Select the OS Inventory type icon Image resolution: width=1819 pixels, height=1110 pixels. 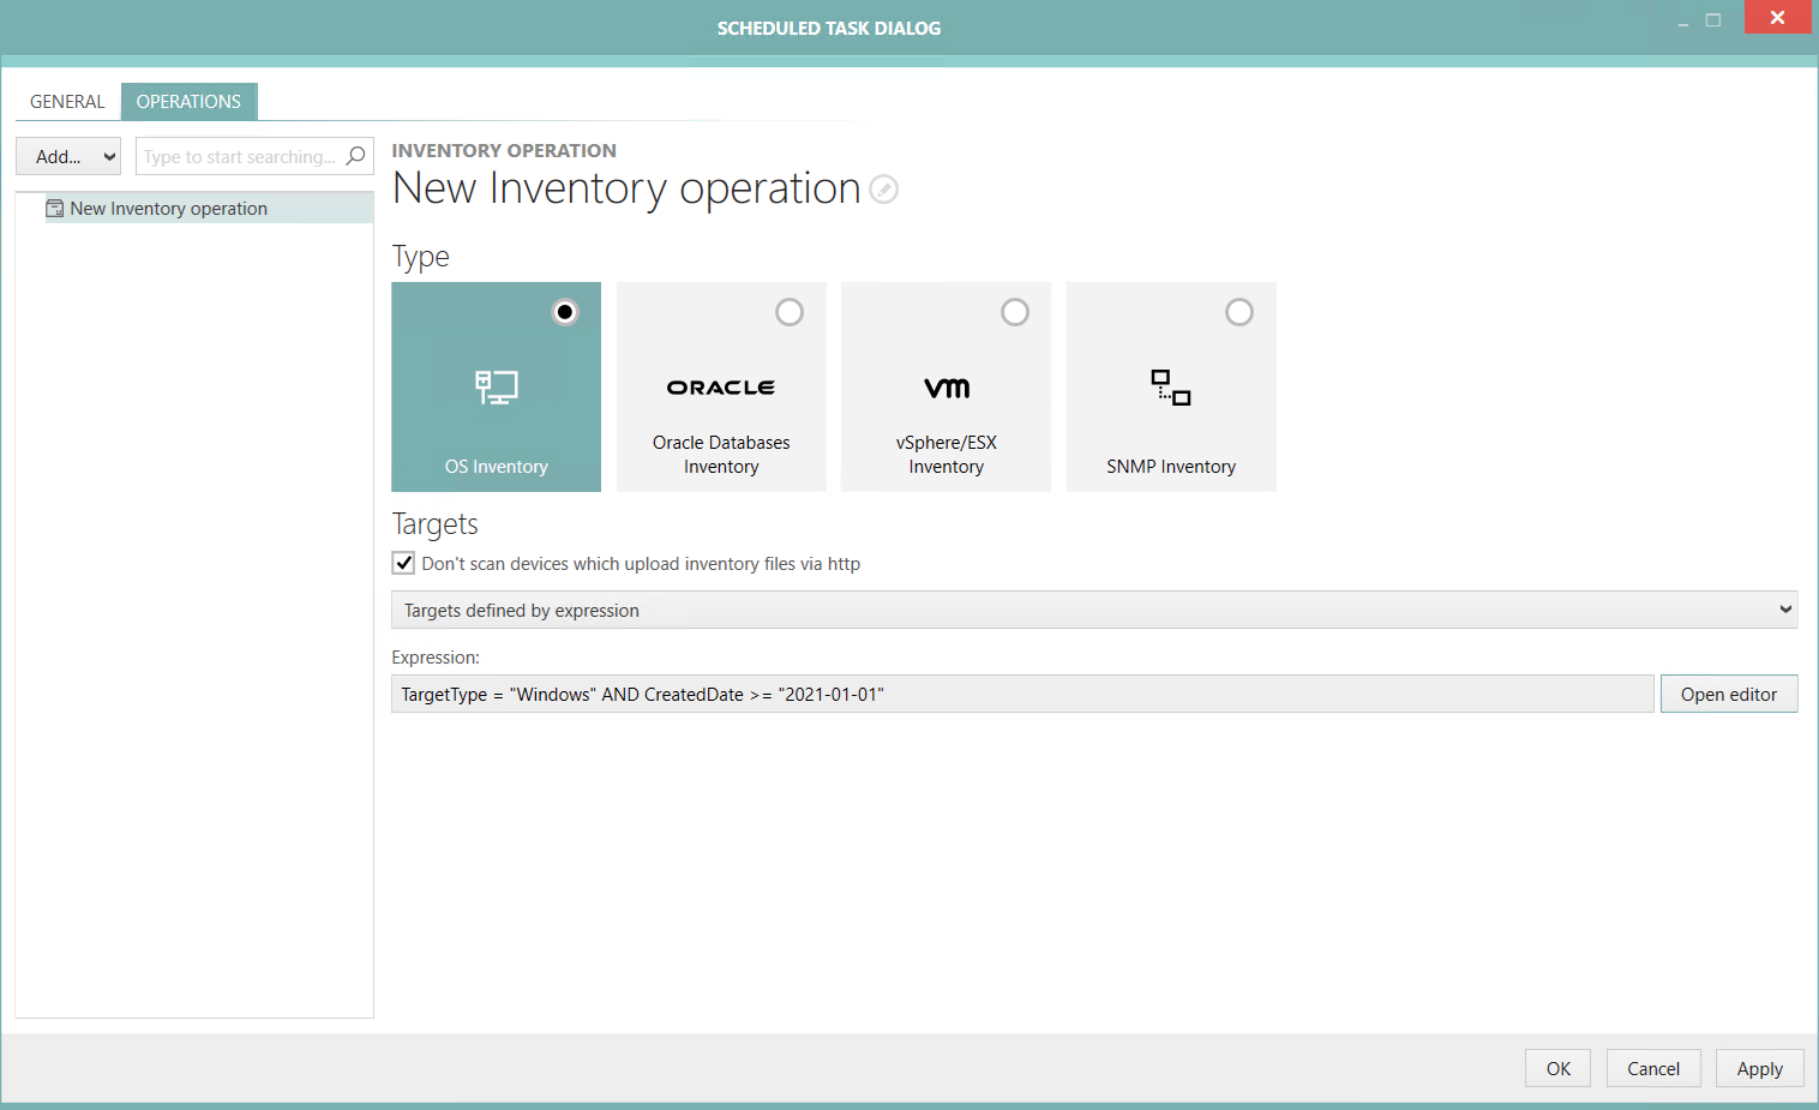(495, 388)
